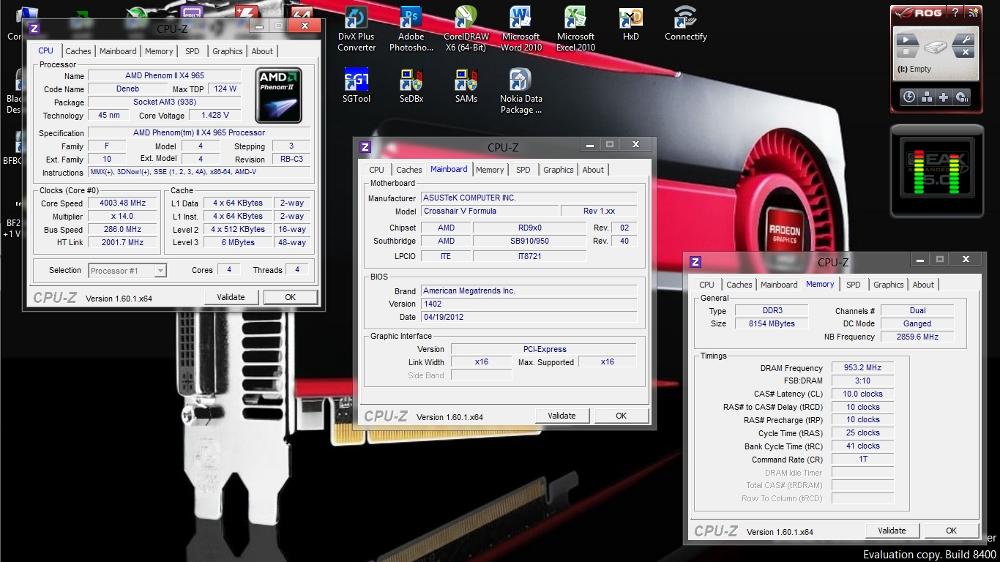Click the Core Voltage value 1.428 V
Image resolution: width=1000 pixels, height=562 pixels.
(x=215, y=115)
